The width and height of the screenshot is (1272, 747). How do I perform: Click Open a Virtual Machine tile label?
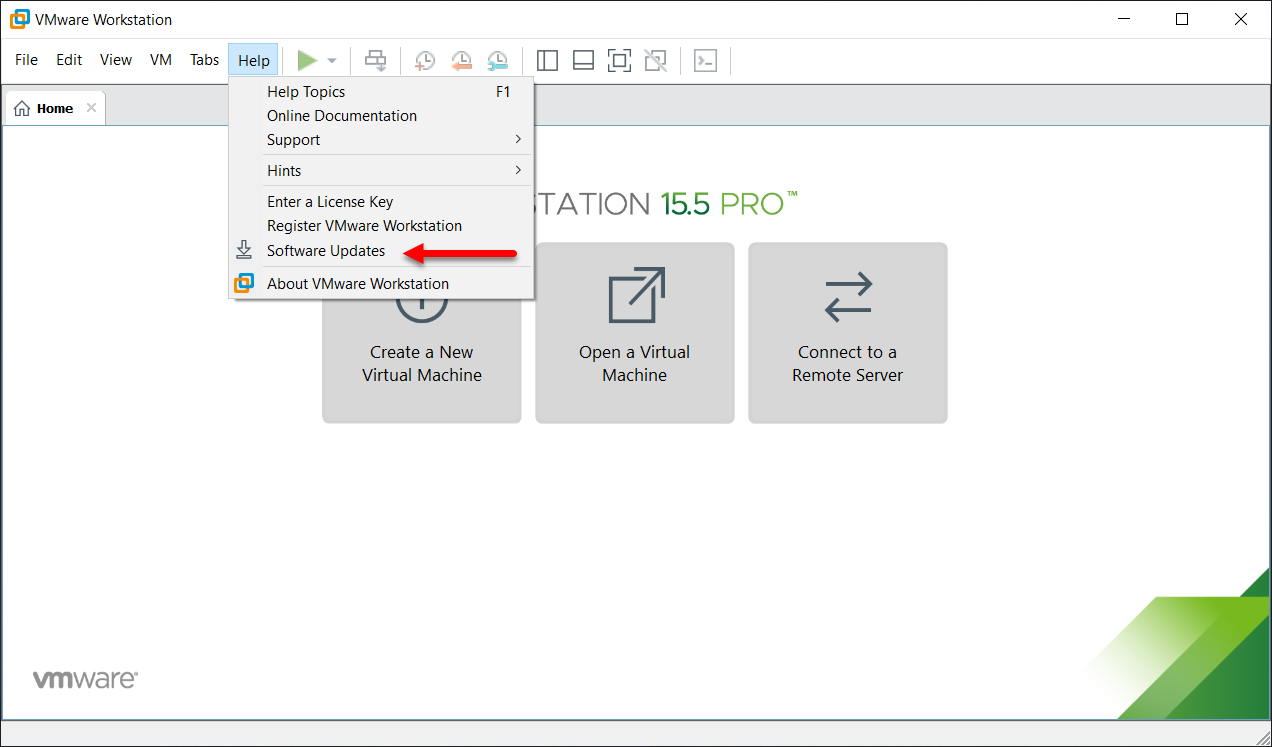[635, 364]
